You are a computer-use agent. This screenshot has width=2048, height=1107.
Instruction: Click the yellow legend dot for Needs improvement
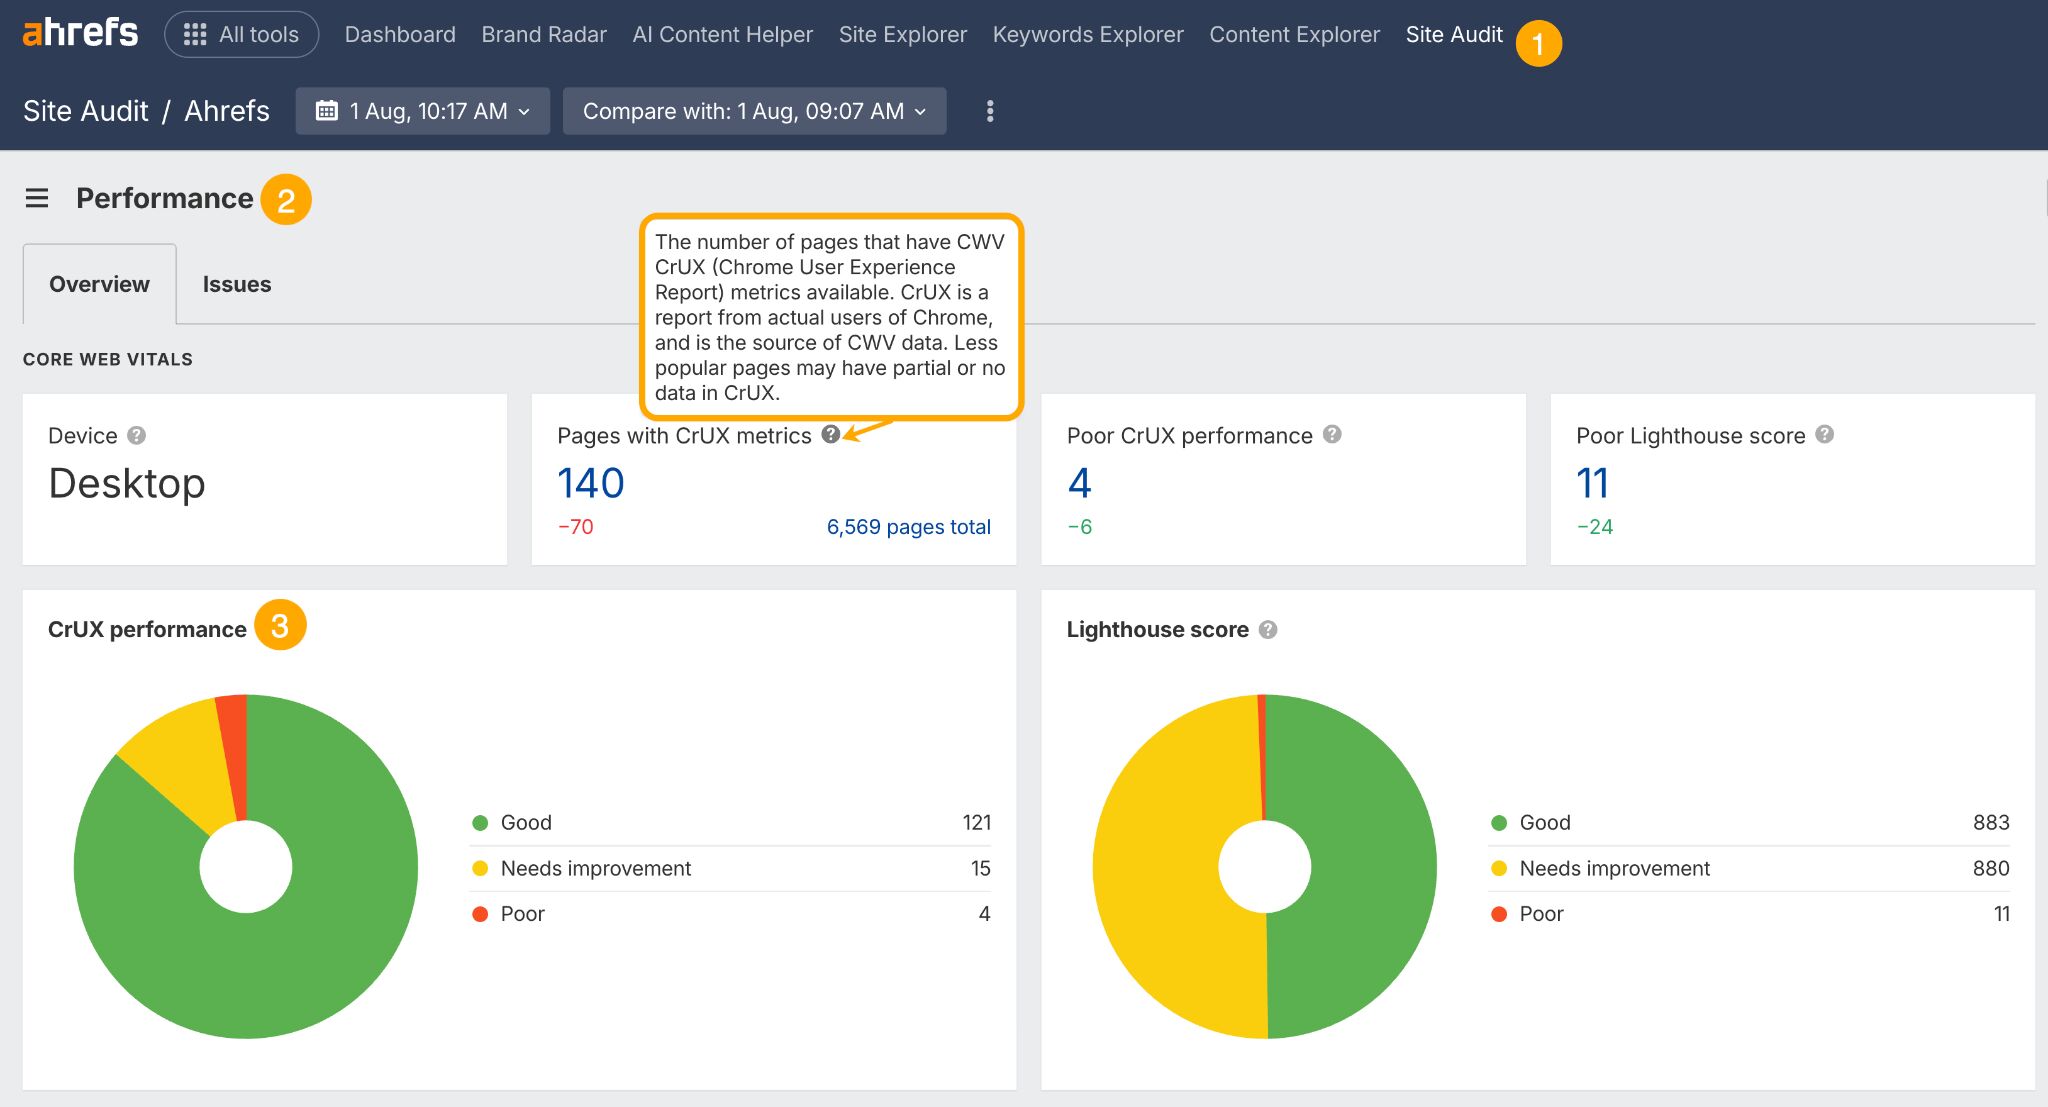[482, 868]
